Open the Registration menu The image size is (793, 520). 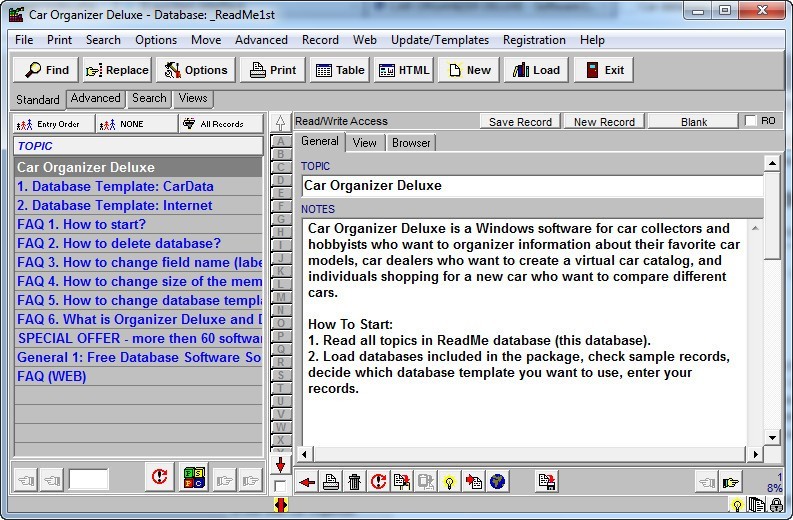click(x=534, y=40)
